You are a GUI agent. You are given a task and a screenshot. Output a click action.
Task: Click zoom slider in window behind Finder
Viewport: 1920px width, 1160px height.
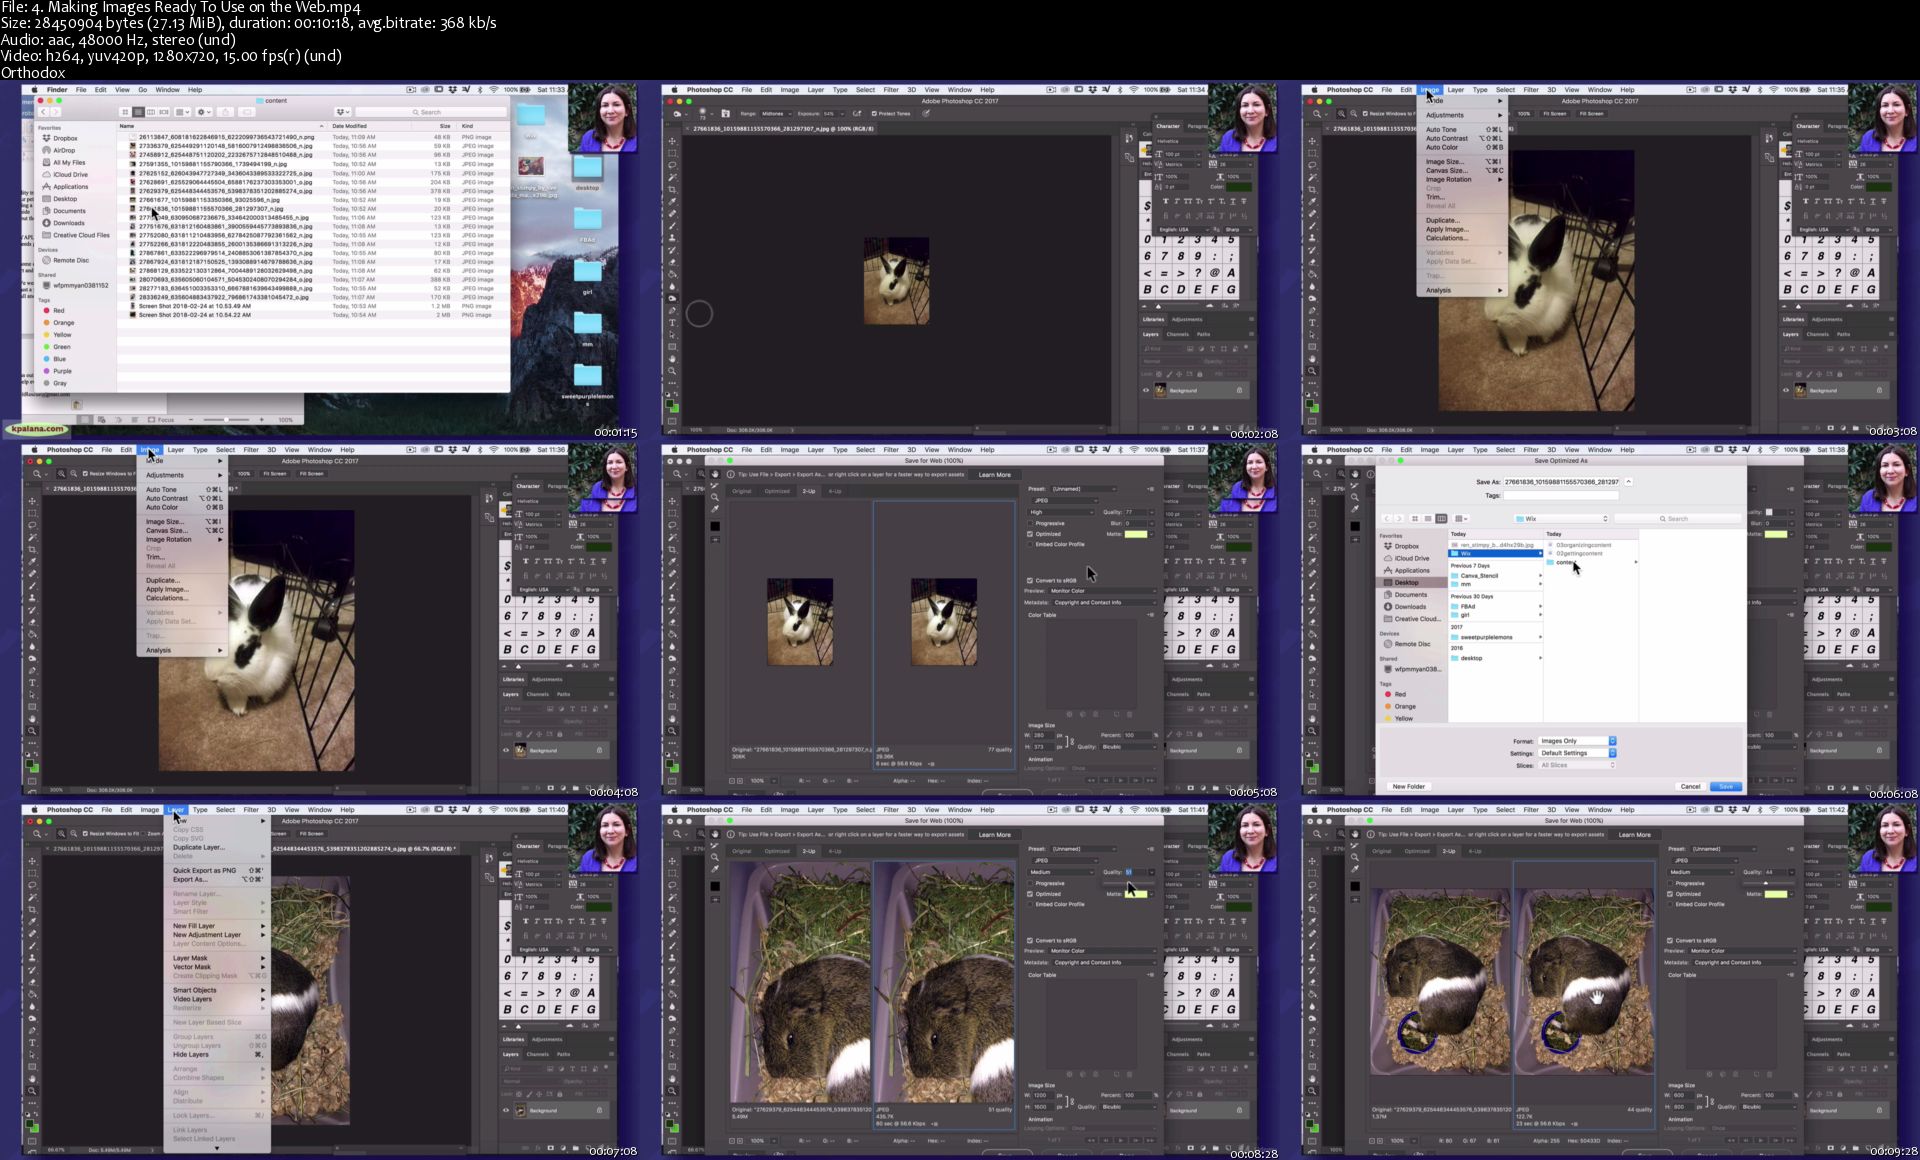227,420
